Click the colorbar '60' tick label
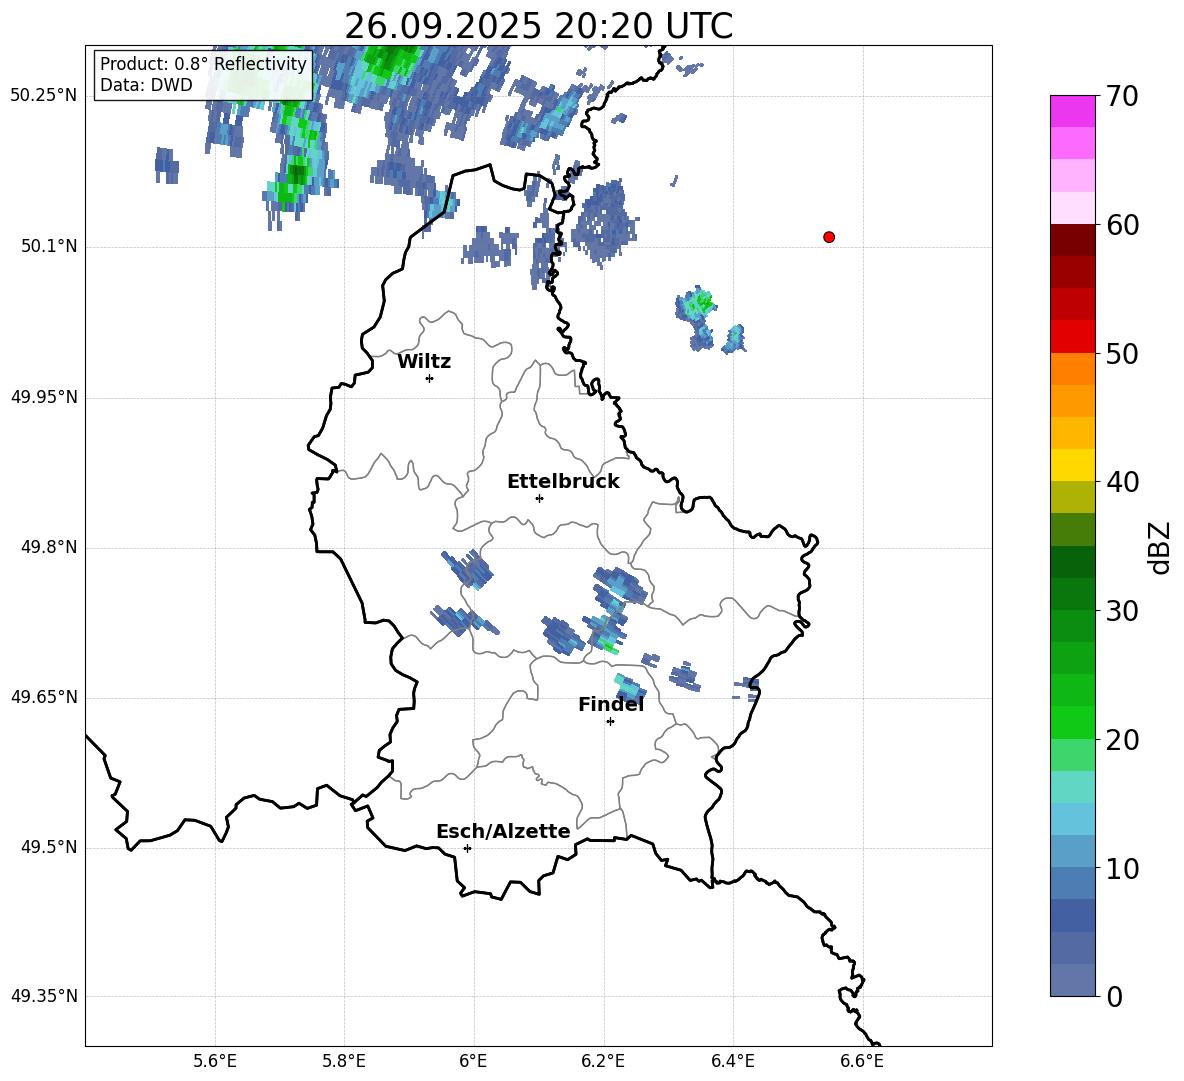Image resolution: width=1184 pixels, height=1081 pixels. (1123, 225)
